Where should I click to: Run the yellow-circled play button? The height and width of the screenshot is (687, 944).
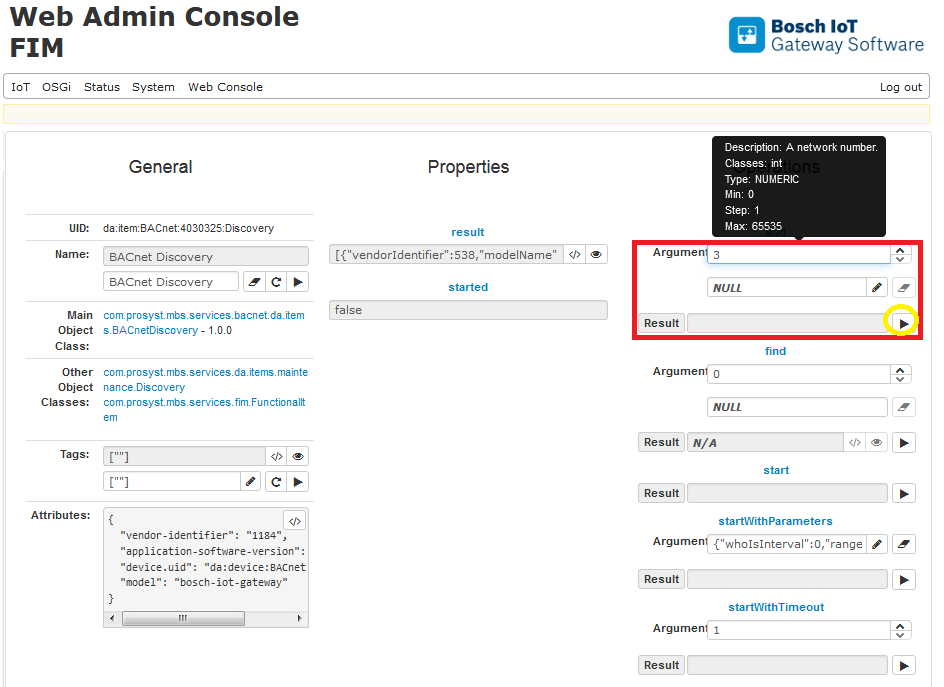[903, 323]
